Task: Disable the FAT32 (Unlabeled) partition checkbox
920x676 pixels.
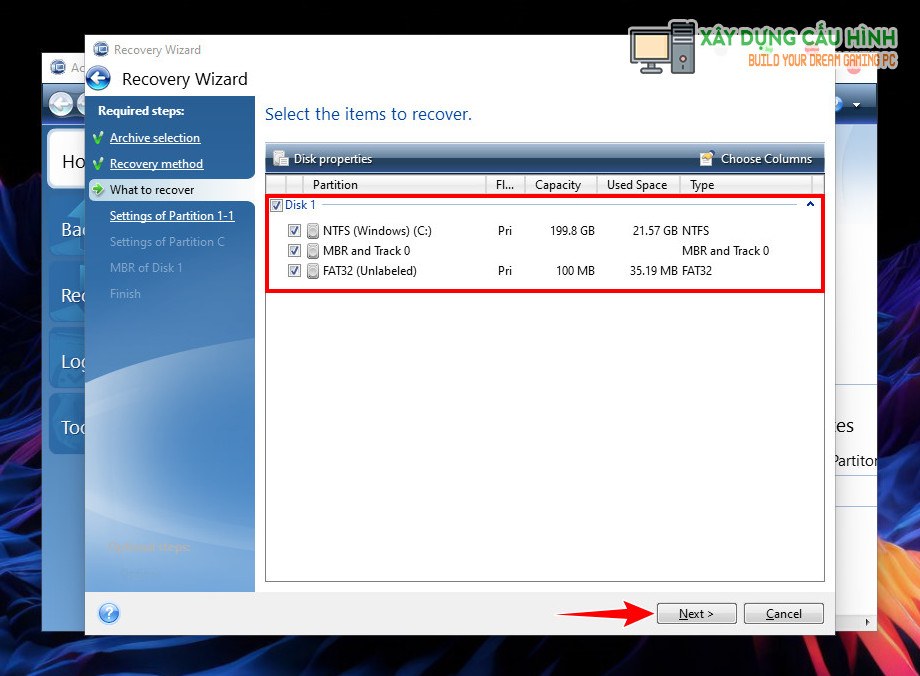Action: pyautogui.click(x=294, y=271)
